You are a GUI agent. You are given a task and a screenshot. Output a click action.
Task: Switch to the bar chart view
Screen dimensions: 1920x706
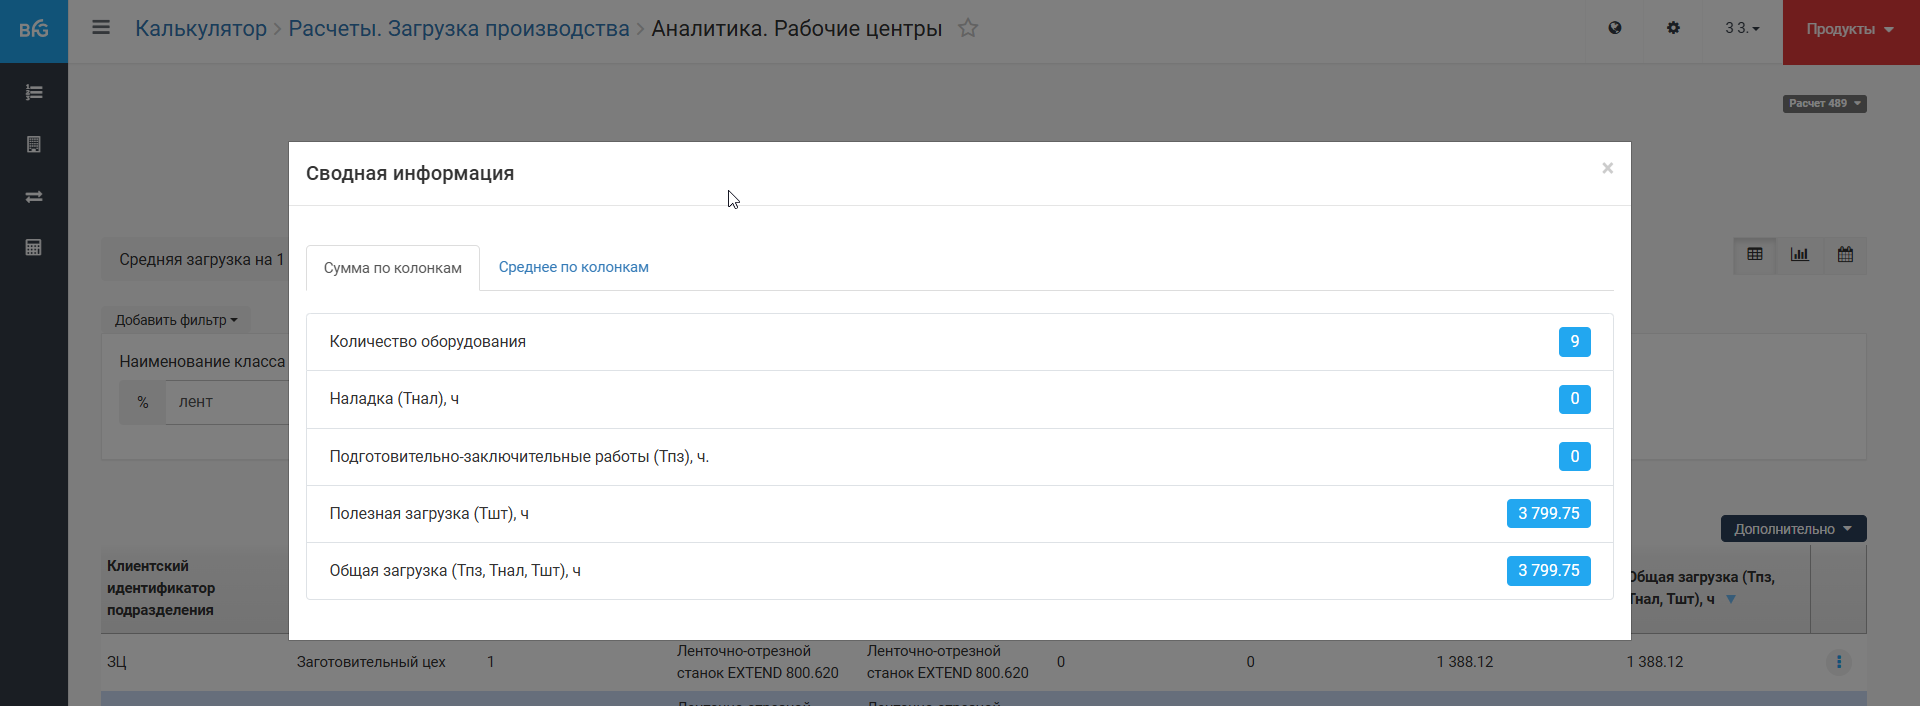point(1800,255)
